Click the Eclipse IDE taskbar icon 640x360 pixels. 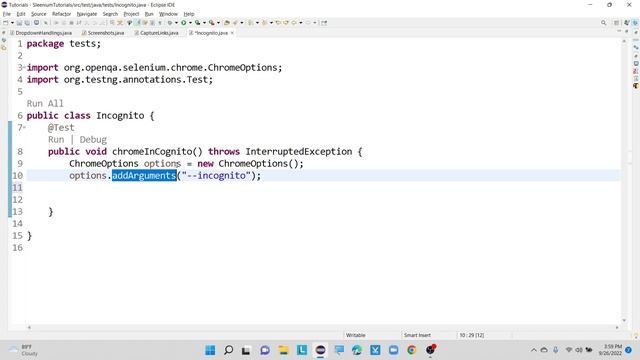click(320, 350)
